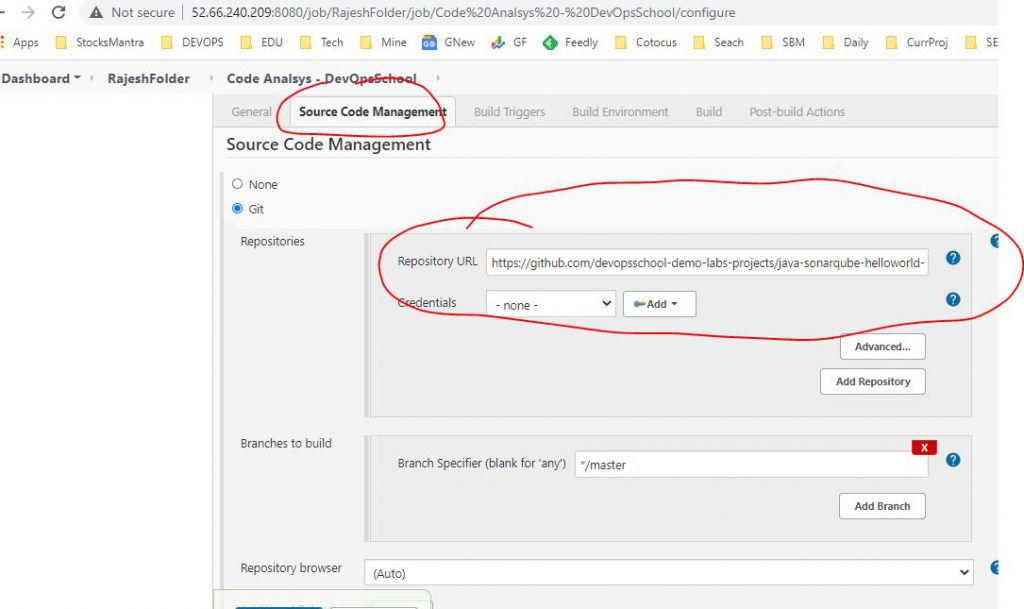Delete branch with red X button
This screenshot has width=1024, height=609.
click(924, 447)
